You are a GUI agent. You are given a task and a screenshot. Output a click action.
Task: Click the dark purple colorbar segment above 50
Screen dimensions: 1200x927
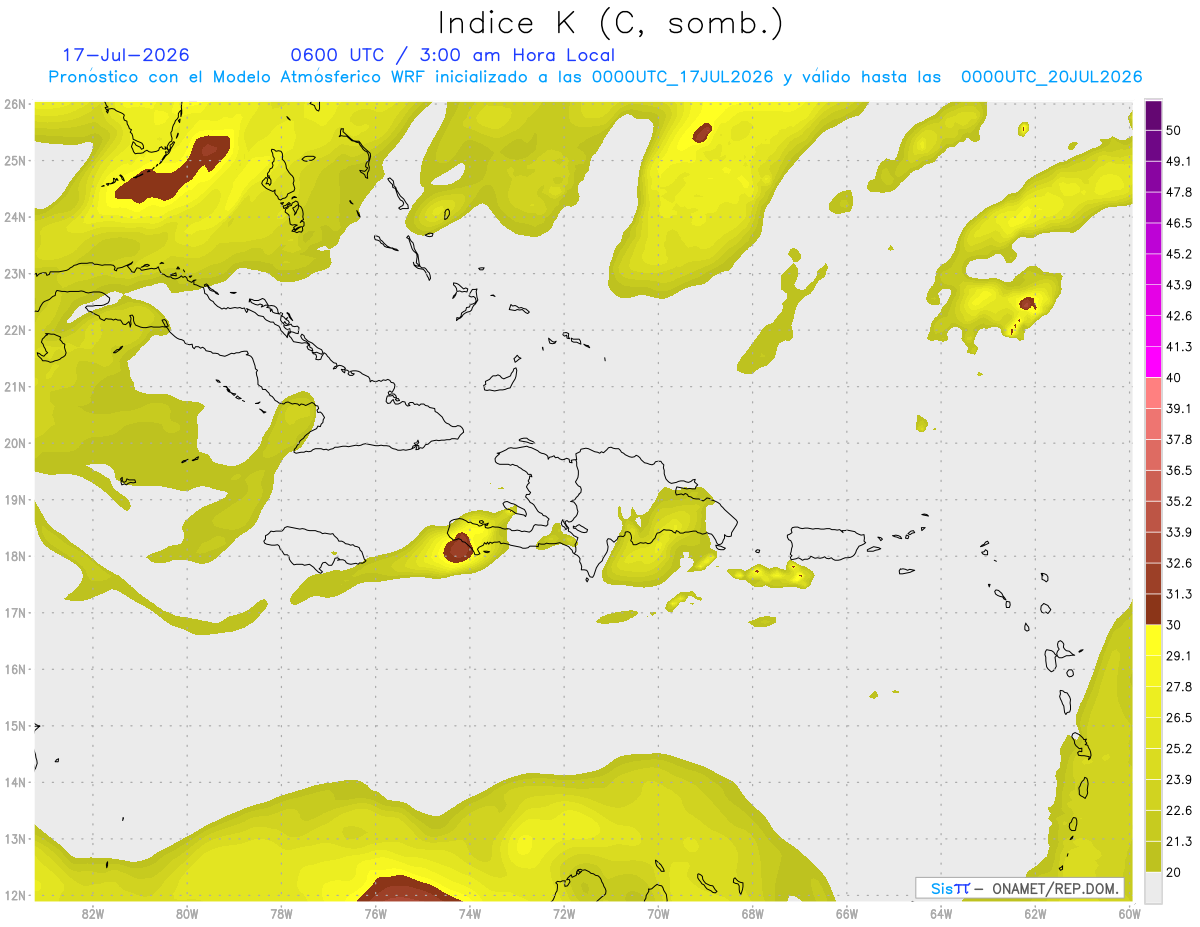pyautogui.click(x=1153, y=115)
